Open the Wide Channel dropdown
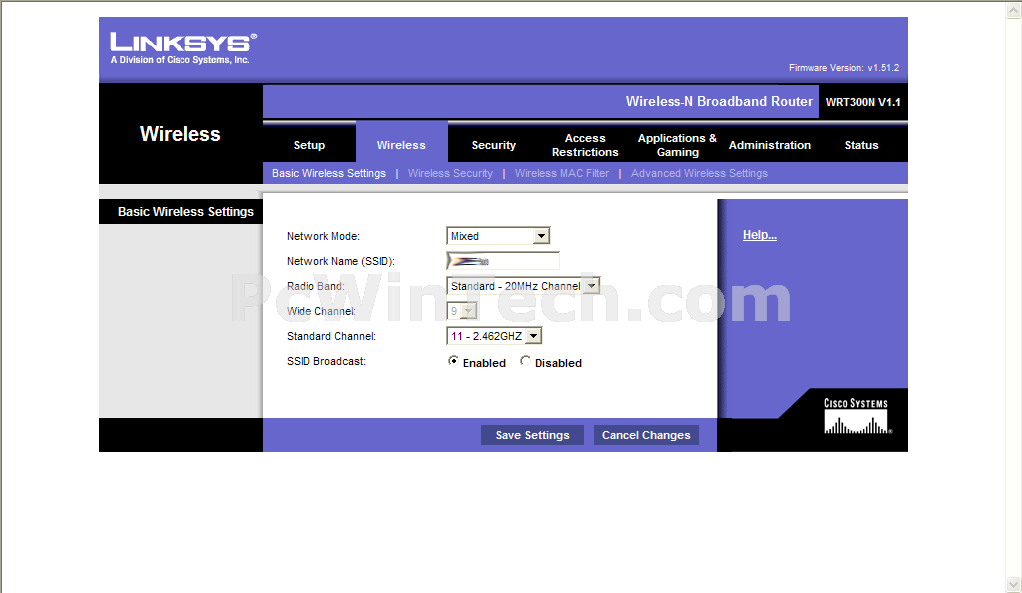 pos(461,311)
